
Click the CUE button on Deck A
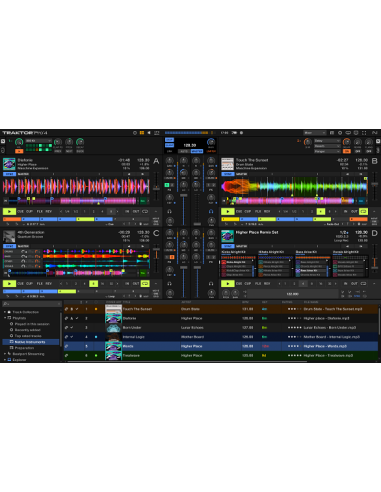click(20, 211)
